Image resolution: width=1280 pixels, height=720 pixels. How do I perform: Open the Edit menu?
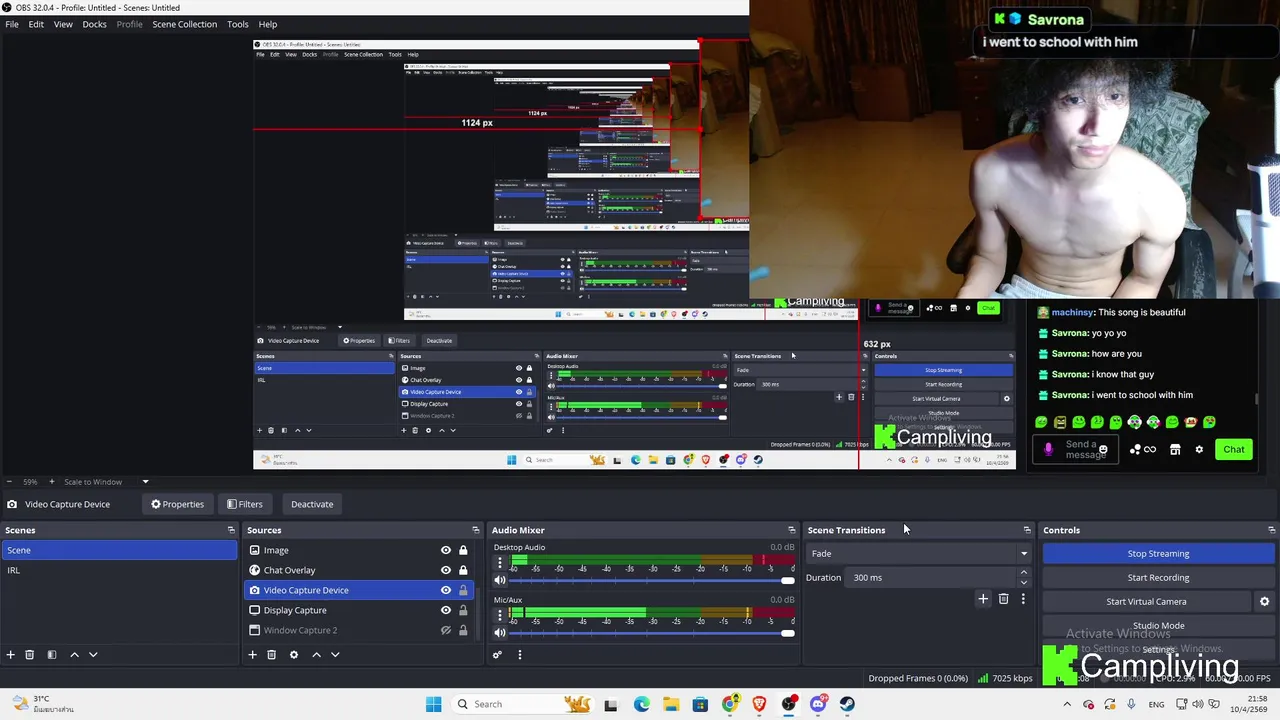click(x=36, y=24)
